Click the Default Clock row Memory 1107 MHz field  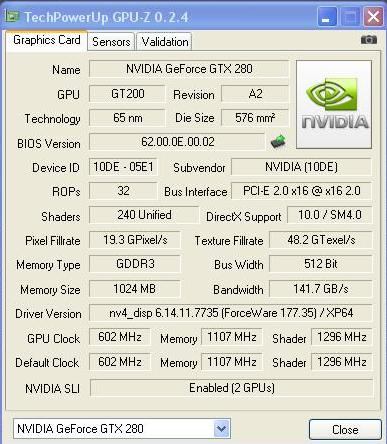point(231,362)
